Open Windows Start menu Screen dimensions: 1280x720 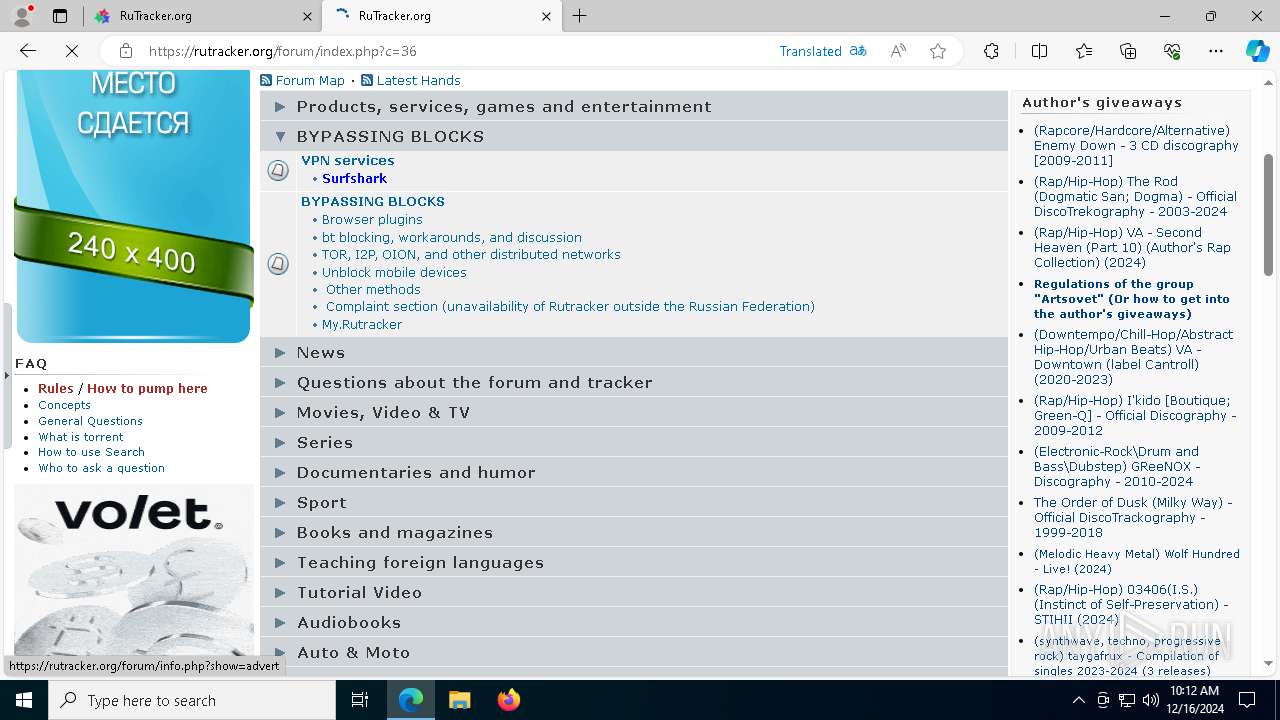24,700
